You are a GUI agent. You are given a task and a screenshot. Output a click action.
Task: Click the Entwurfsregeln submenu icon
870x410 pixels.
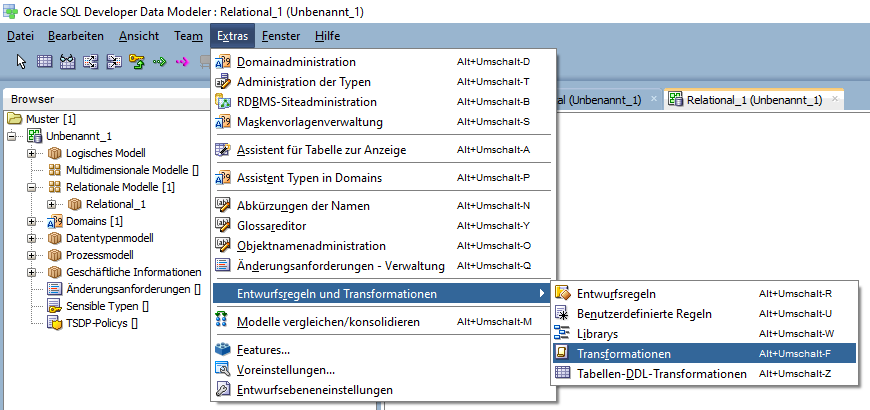(x=563, y=293)
